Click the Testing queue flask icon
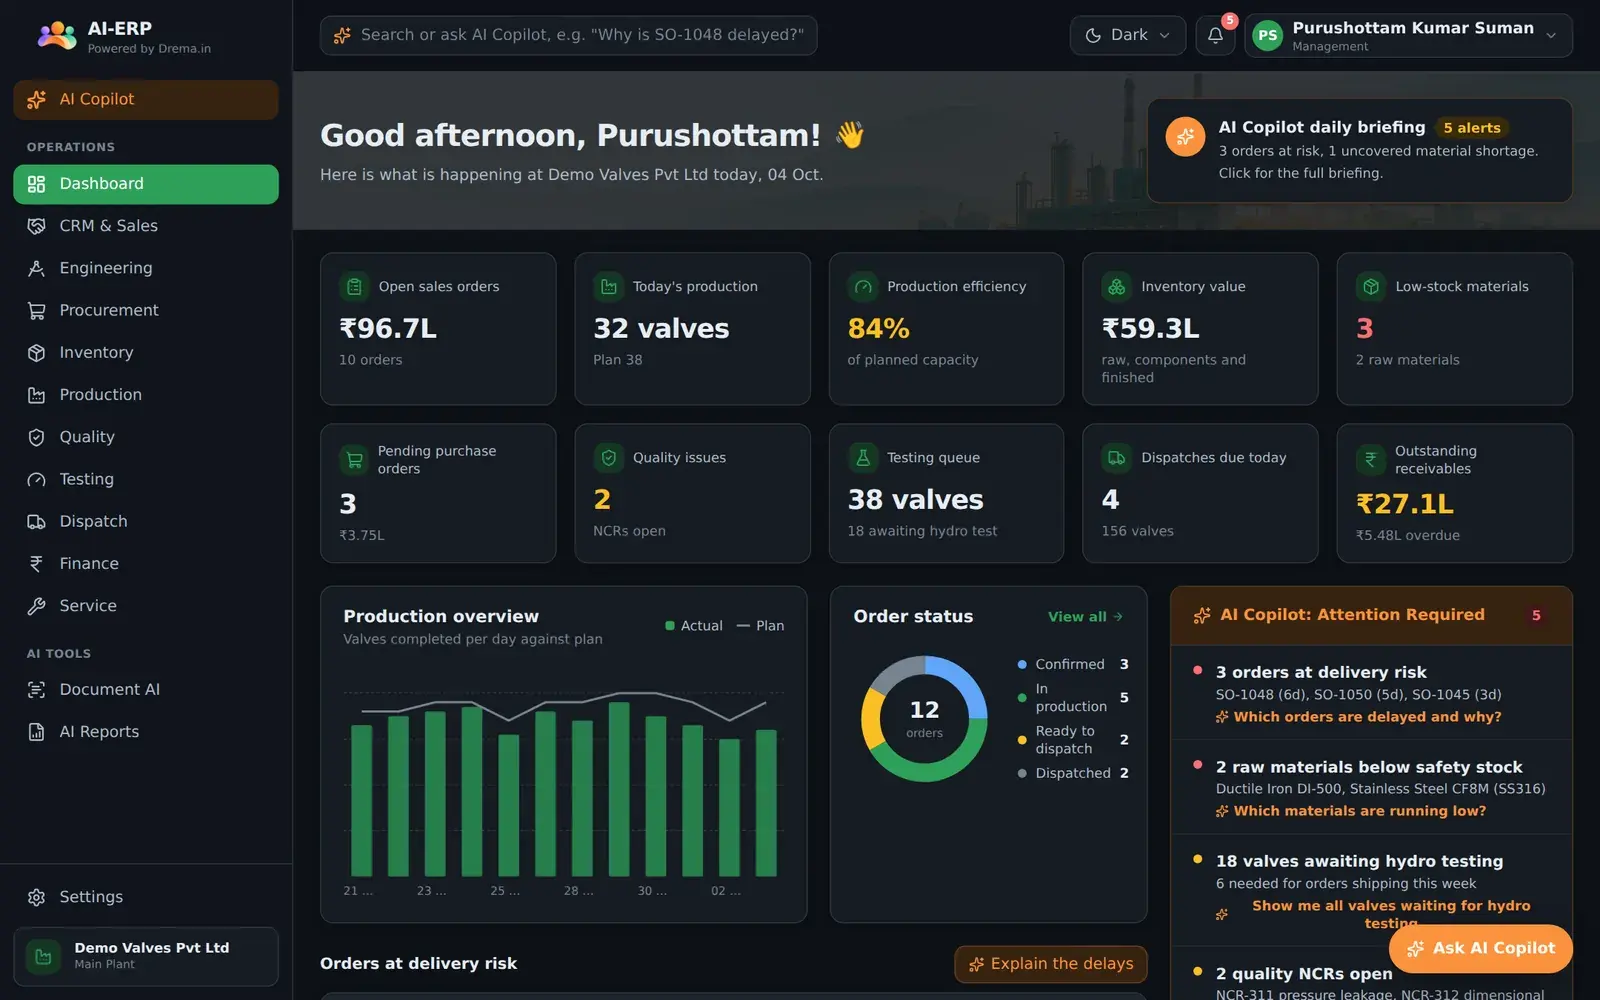Screen dimensions: 1600x1000 tap(862, 458)
